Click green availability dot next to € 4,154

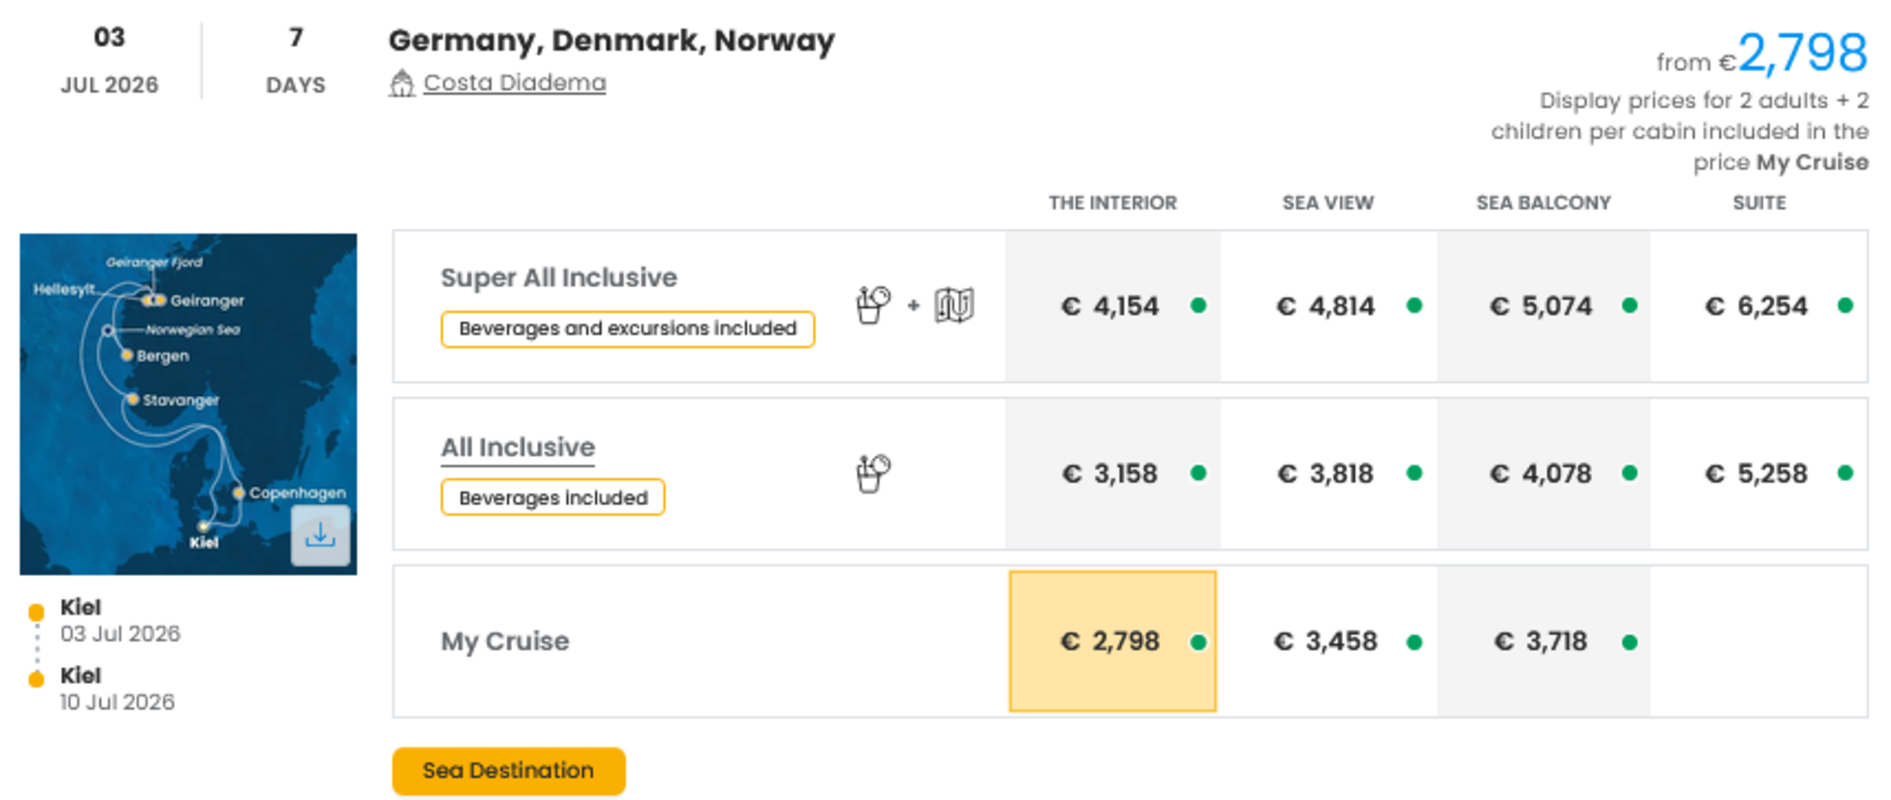[1198, 306]
